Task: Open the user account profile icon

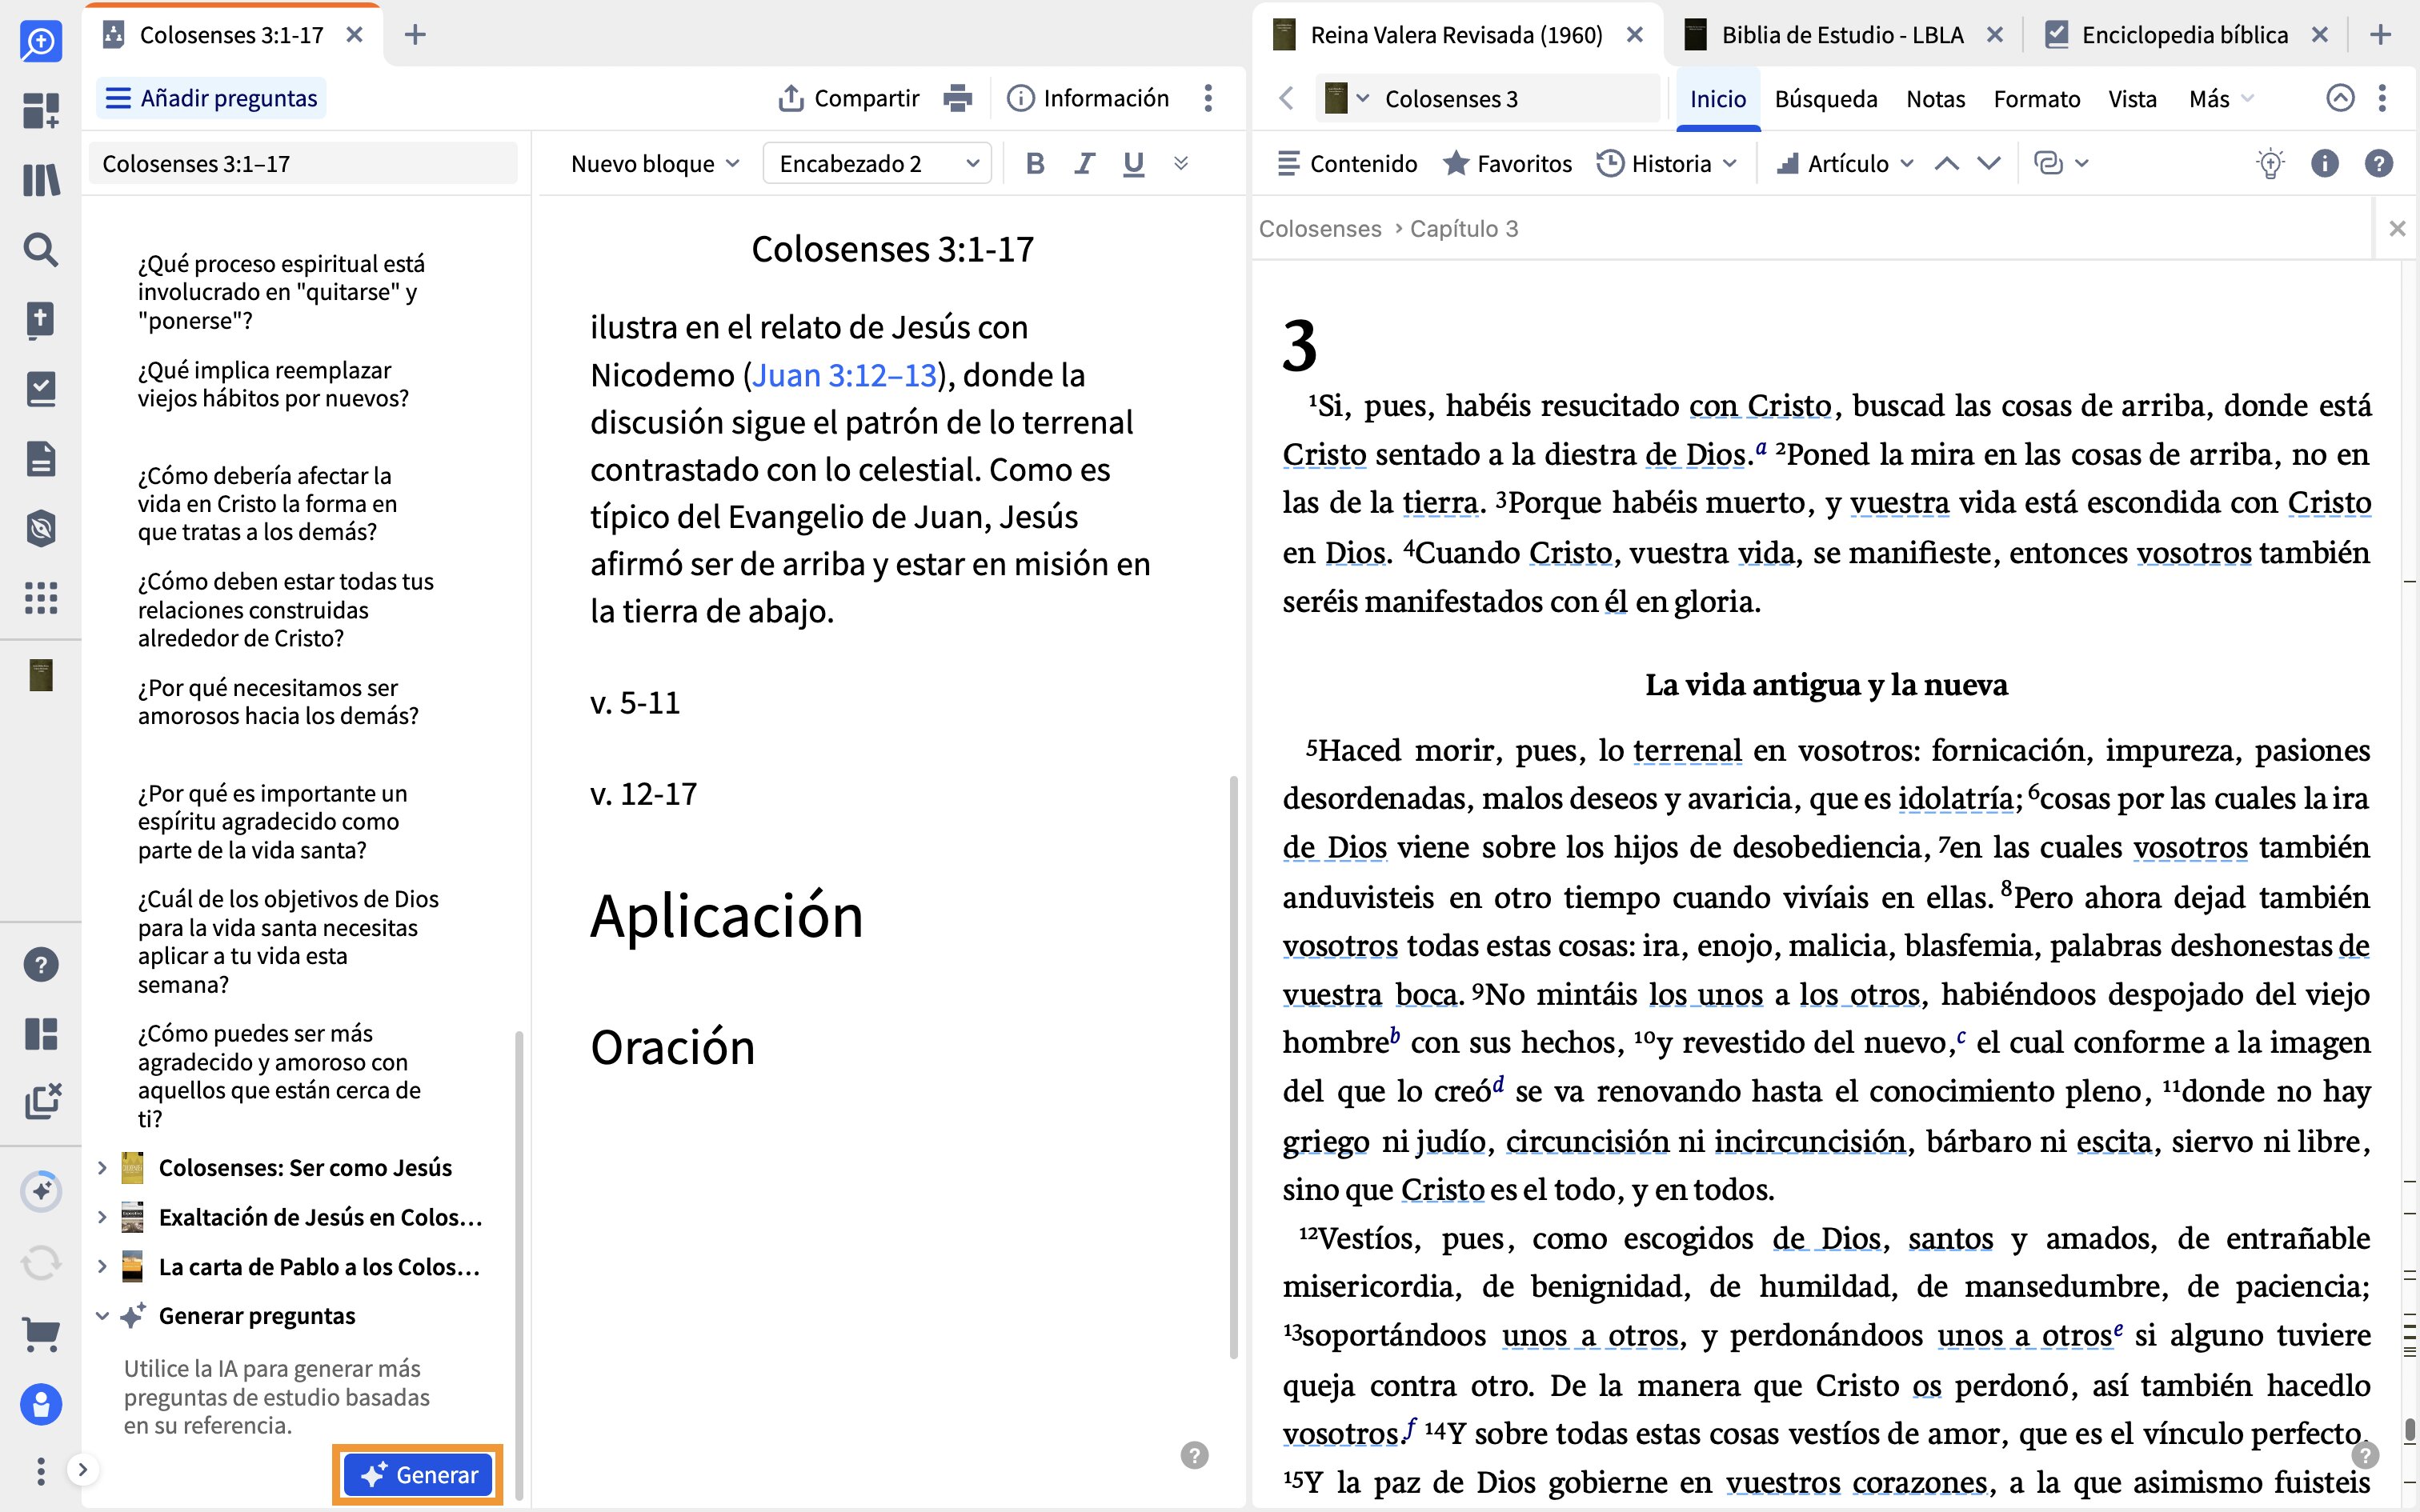Action: tap(41, 1404)
